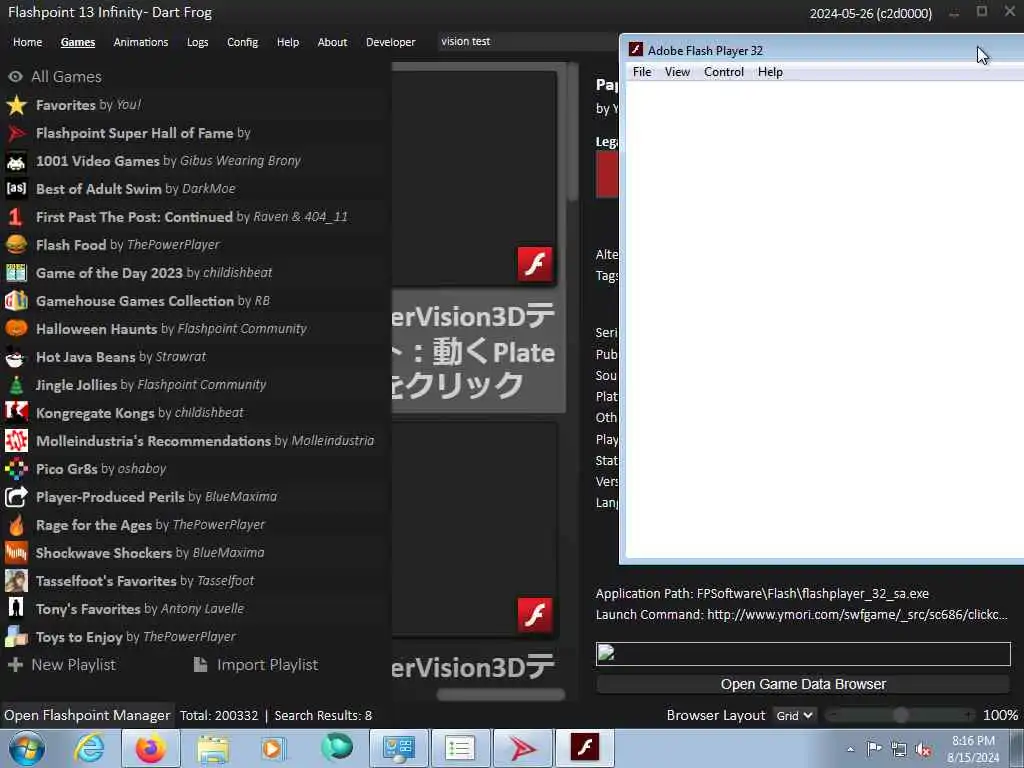This screenshot has height=768, width=1024.
Task: Click the game grid horizontal scrollbar
Action: [x=500, y=695]
